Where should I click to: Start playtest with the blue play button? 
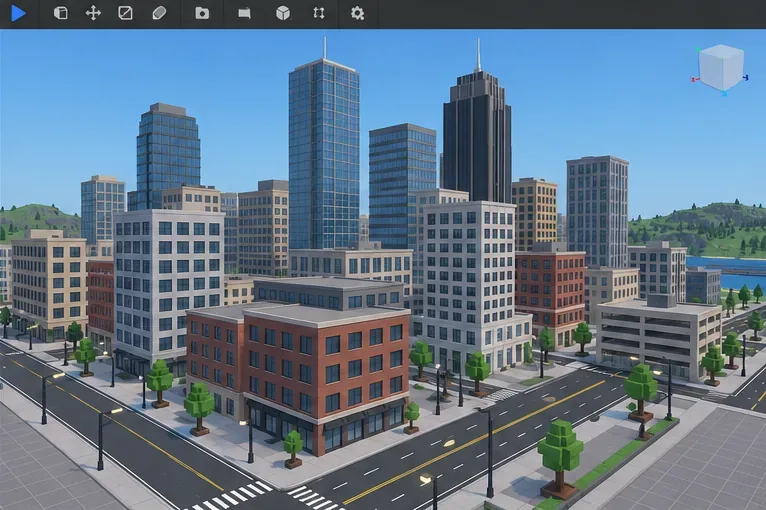click(x=18, y=13)
